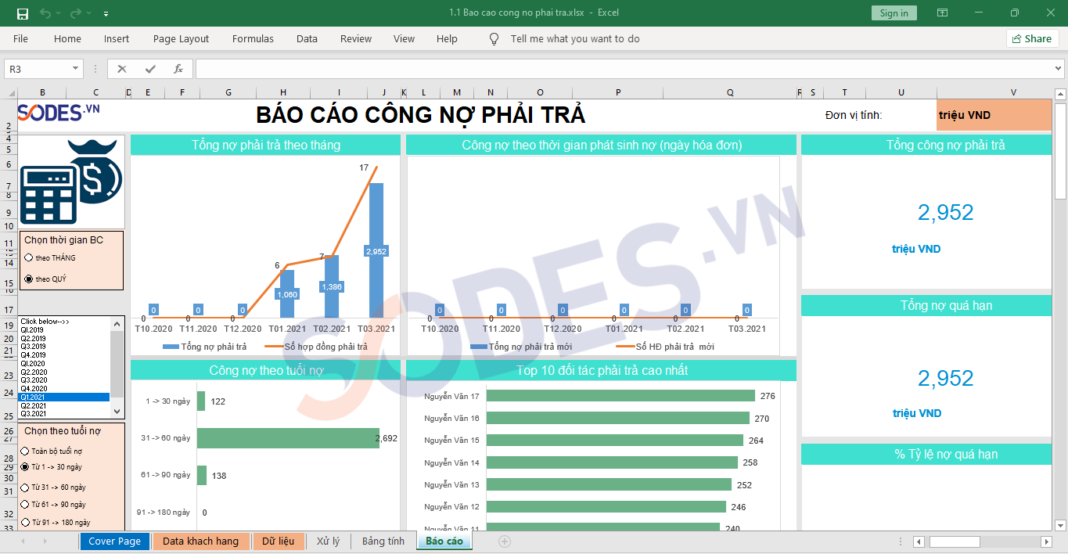Click the Cancel X formula icon

(x=122, y=69)
